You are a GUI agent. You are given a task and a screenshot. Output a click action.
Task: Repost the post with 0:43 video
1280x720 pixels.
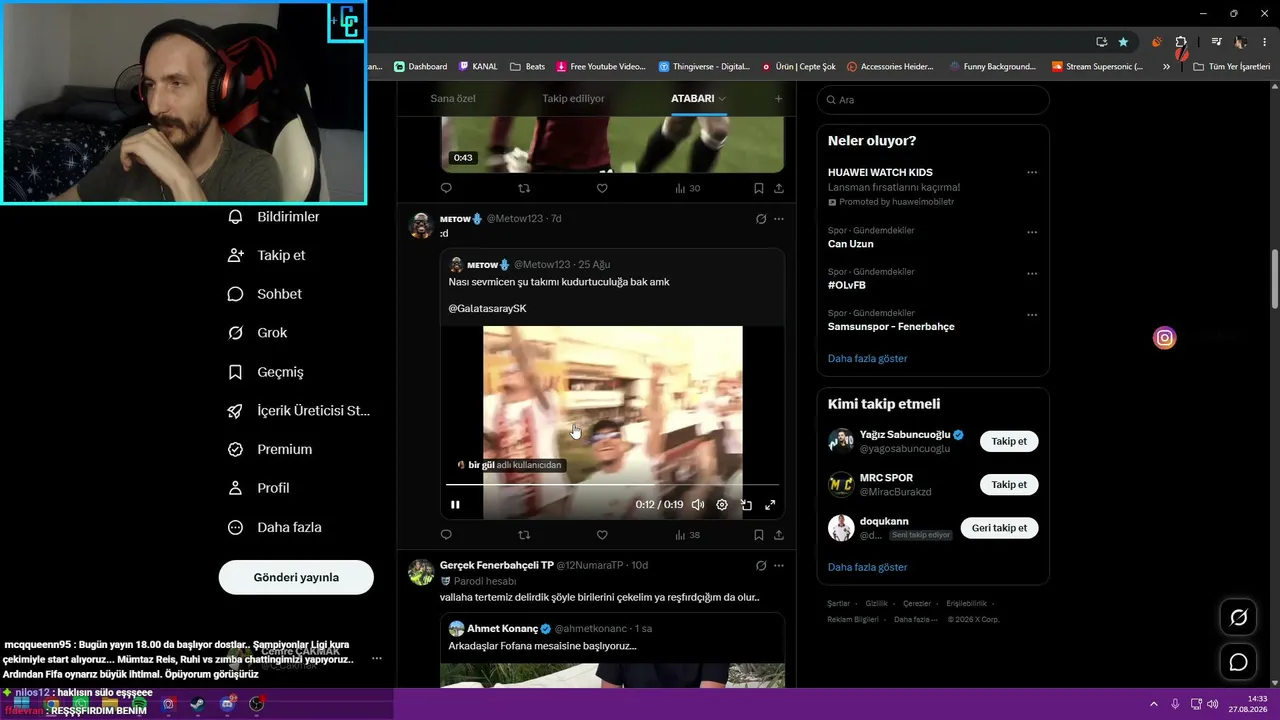(x=524, y=188)
